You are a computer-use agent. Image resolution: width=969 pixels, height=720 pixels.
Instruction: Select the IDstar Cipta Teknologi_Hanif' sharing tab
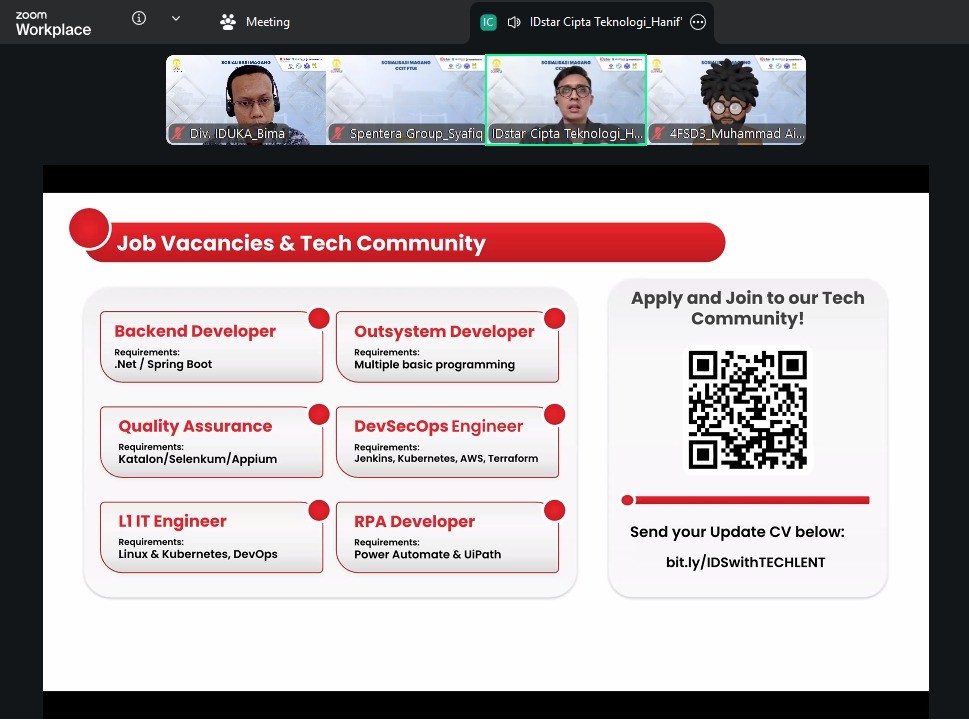[x=592, y=22]
